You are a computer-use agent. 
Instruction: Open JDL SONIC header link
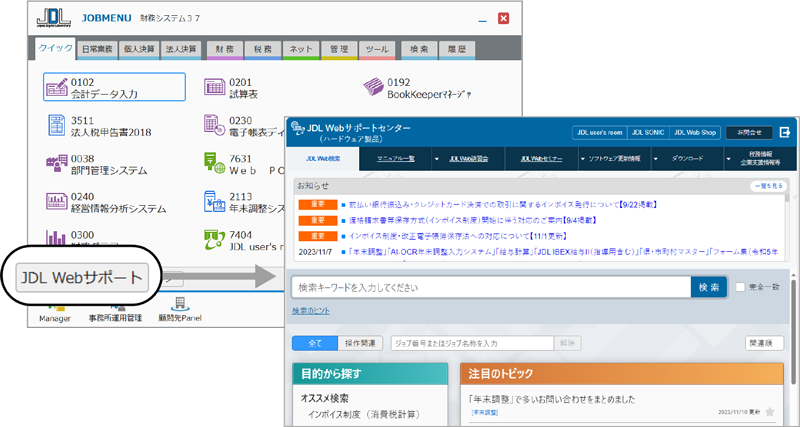(648, 133)
